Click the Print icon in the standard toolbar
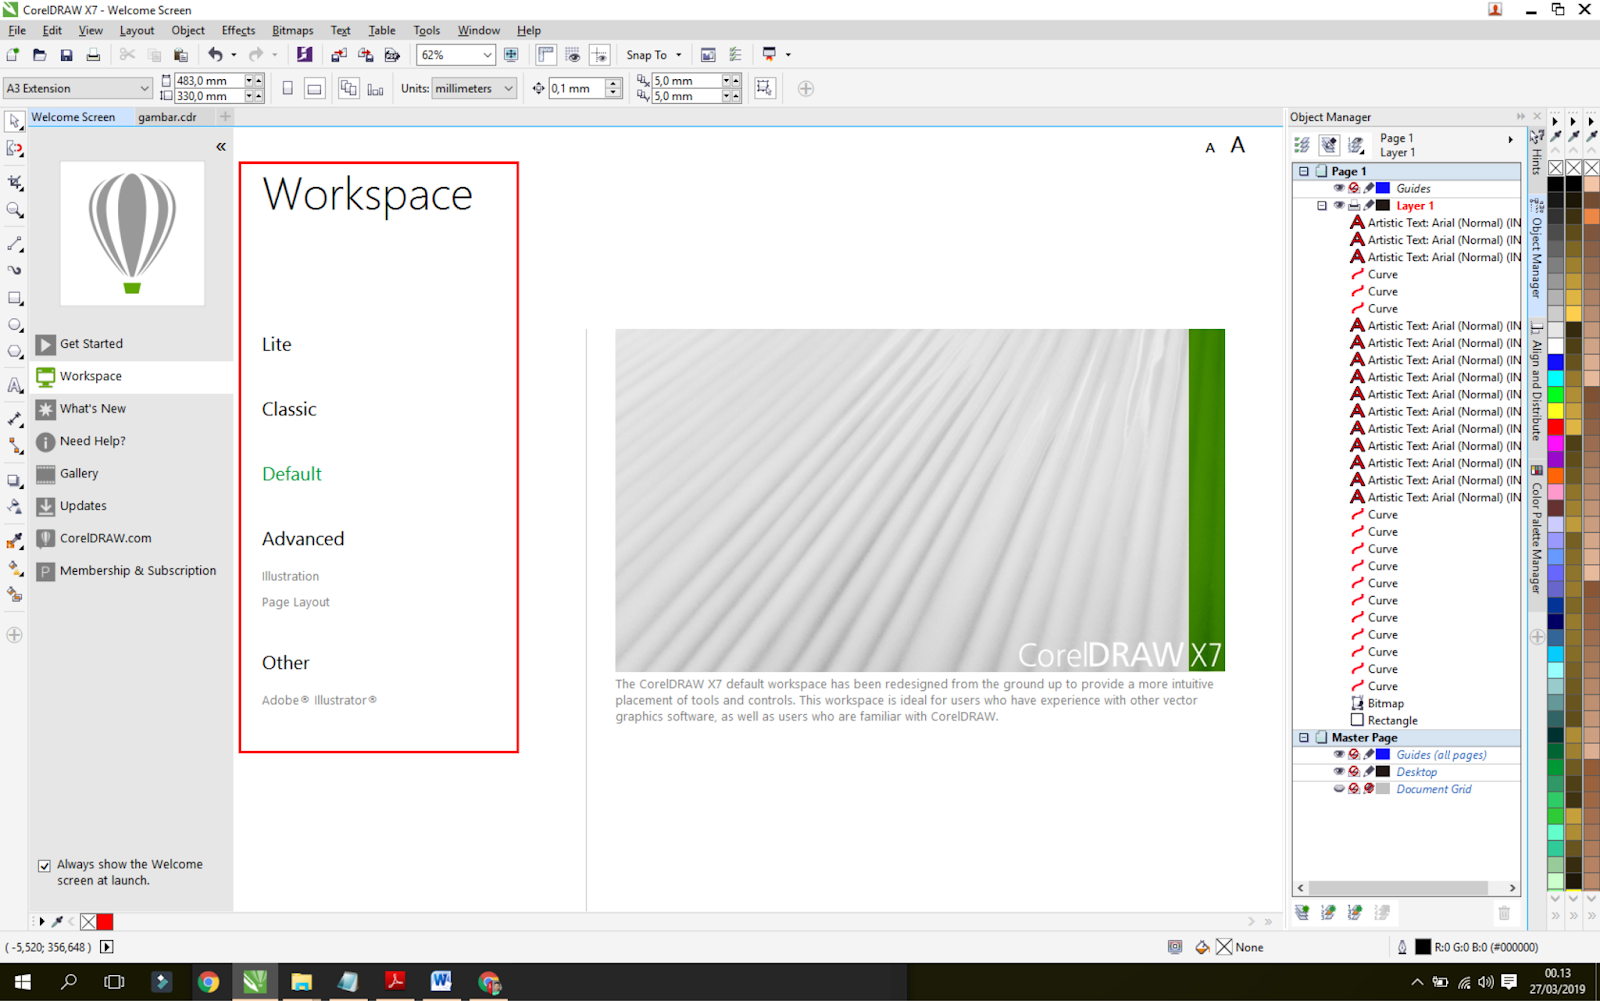Viewport: 1600px width, 1001px height. [93, 55]
